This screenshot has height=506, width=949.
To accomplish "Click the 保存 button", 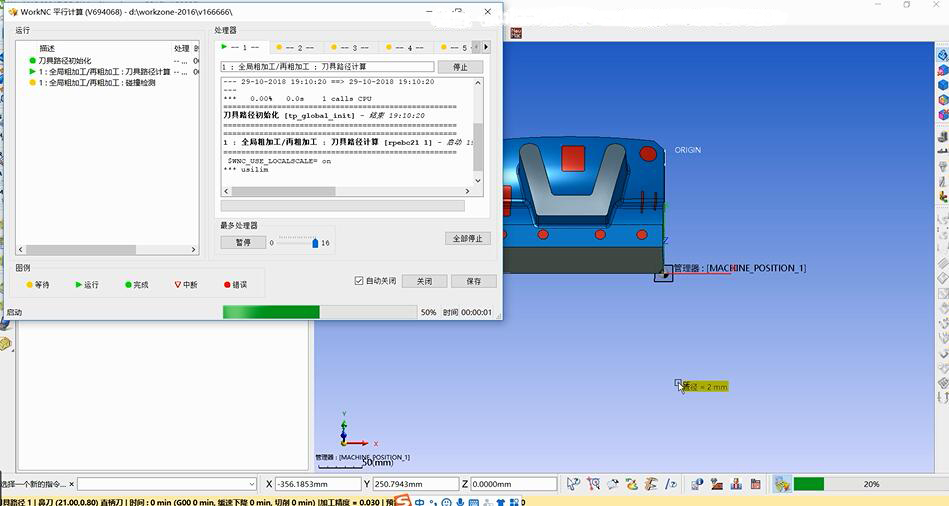I will coord(474,281).
